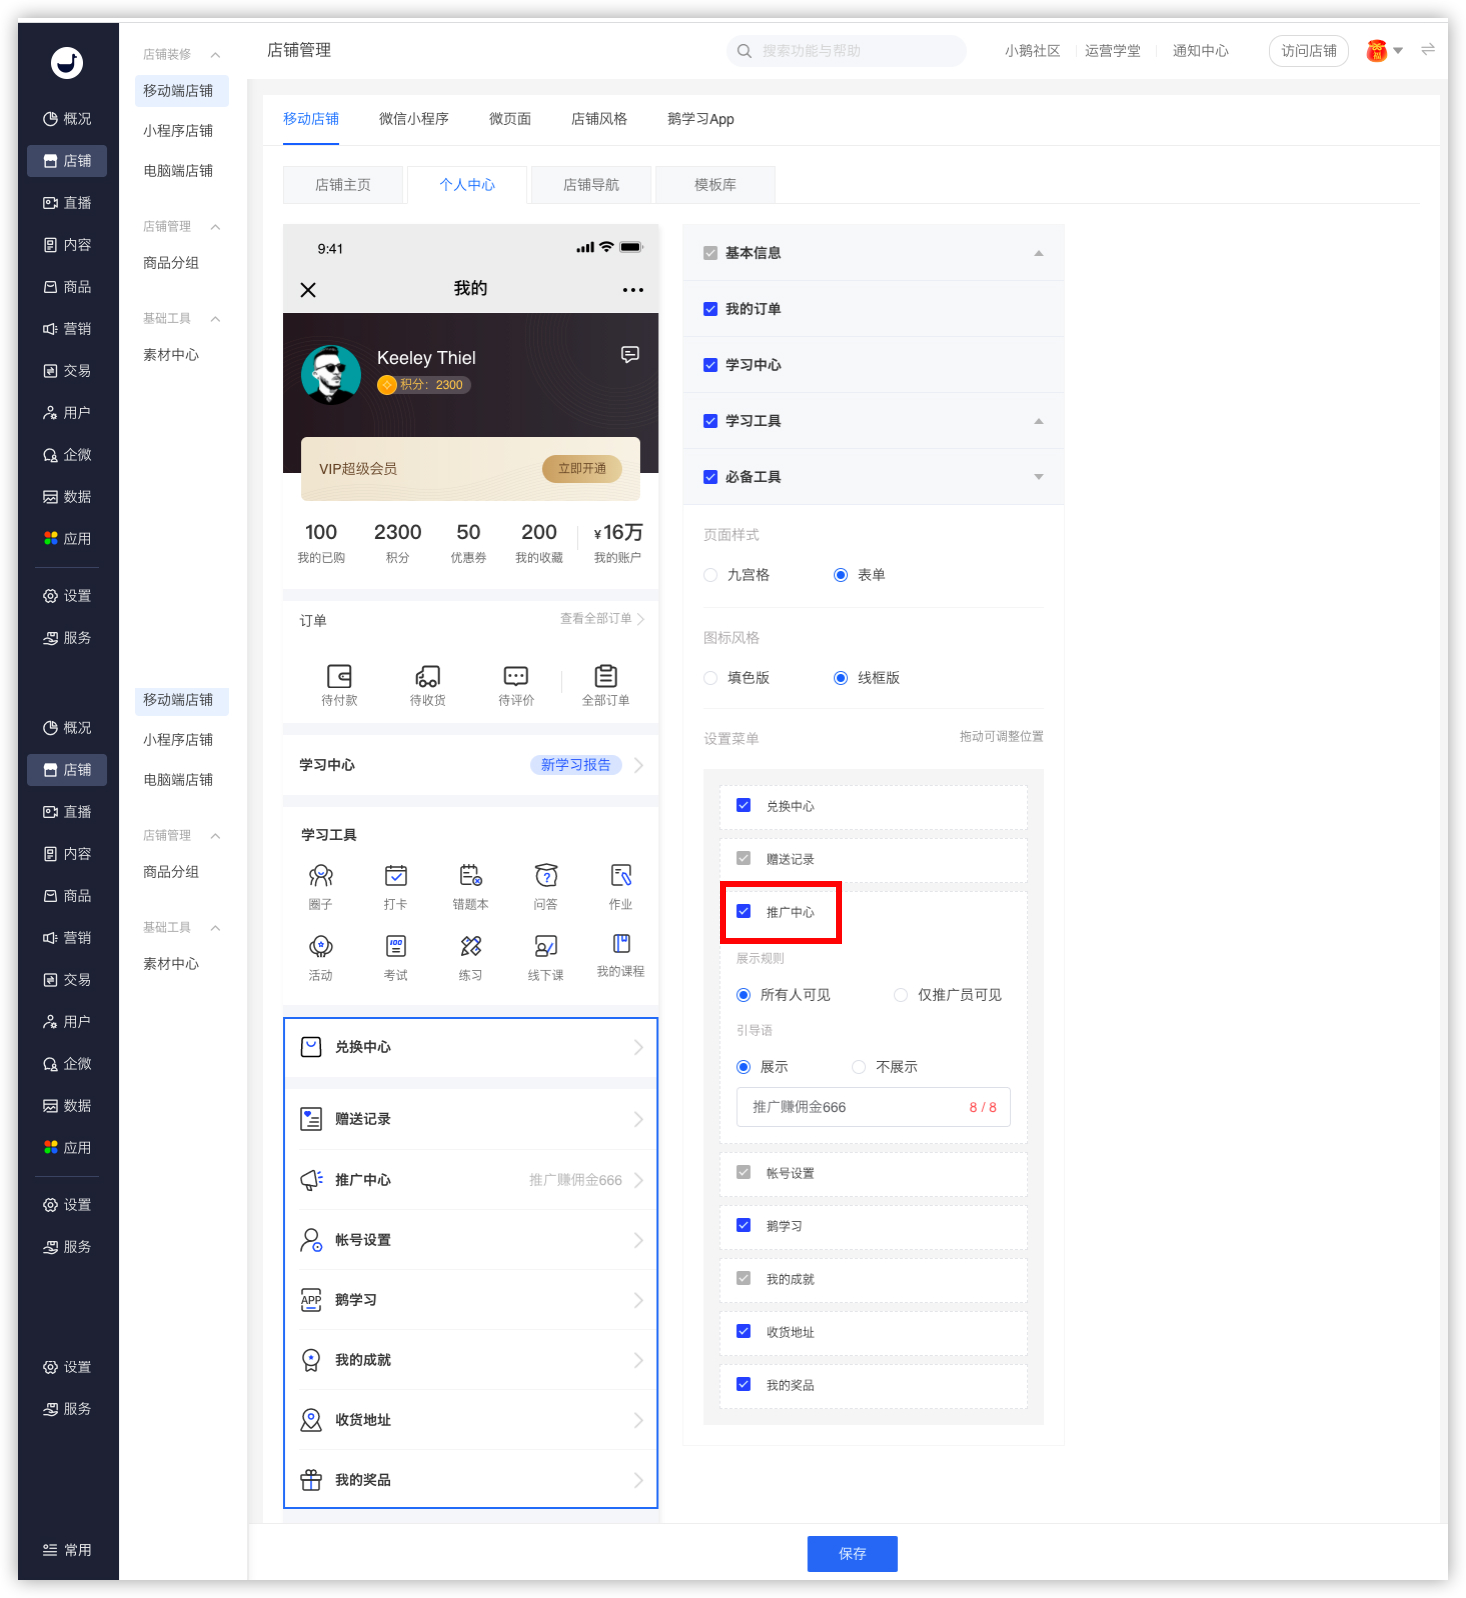Viewport: 1466px width, 1598px height.
Task: Expand the 必备工具 section arrow
Action: coord(1038,477)
